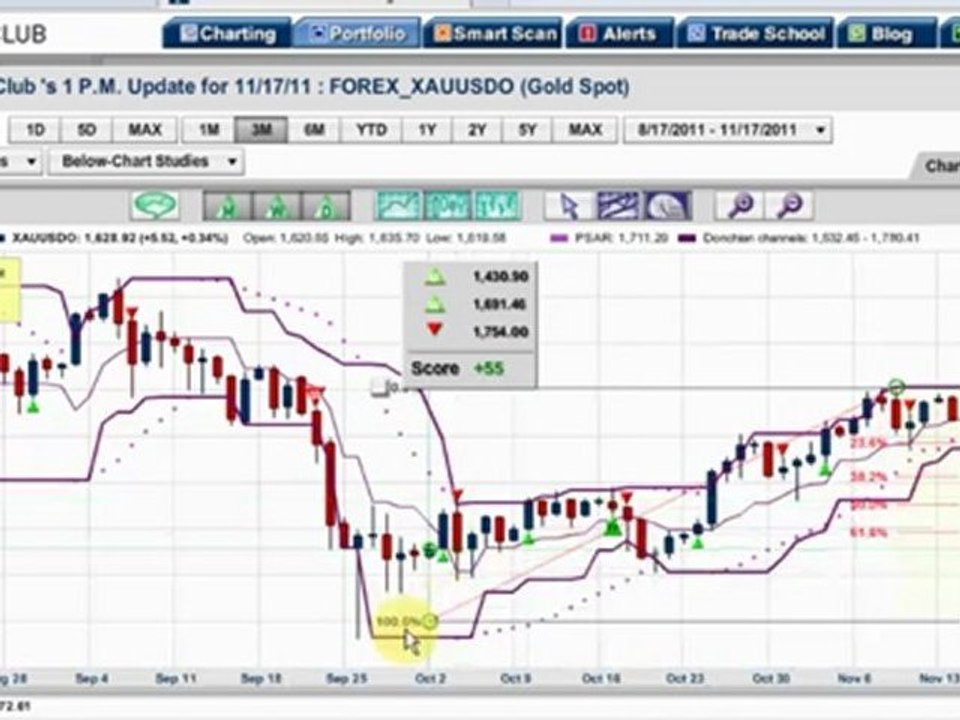Viewport: 960px width, 720px height.
Task: Select the Fibonacci arc drawing tool
Action: click(667, 206)
